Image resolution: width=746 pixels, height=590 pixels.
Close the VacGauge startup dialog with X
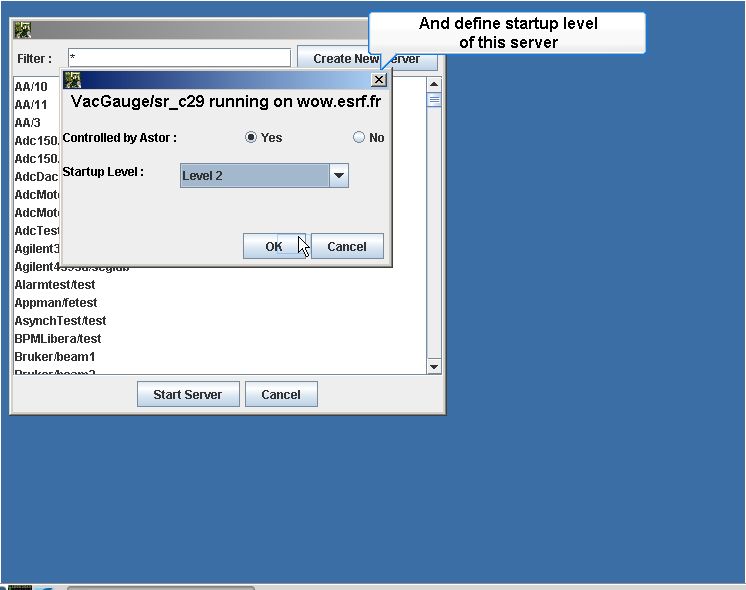click(379, 80)
